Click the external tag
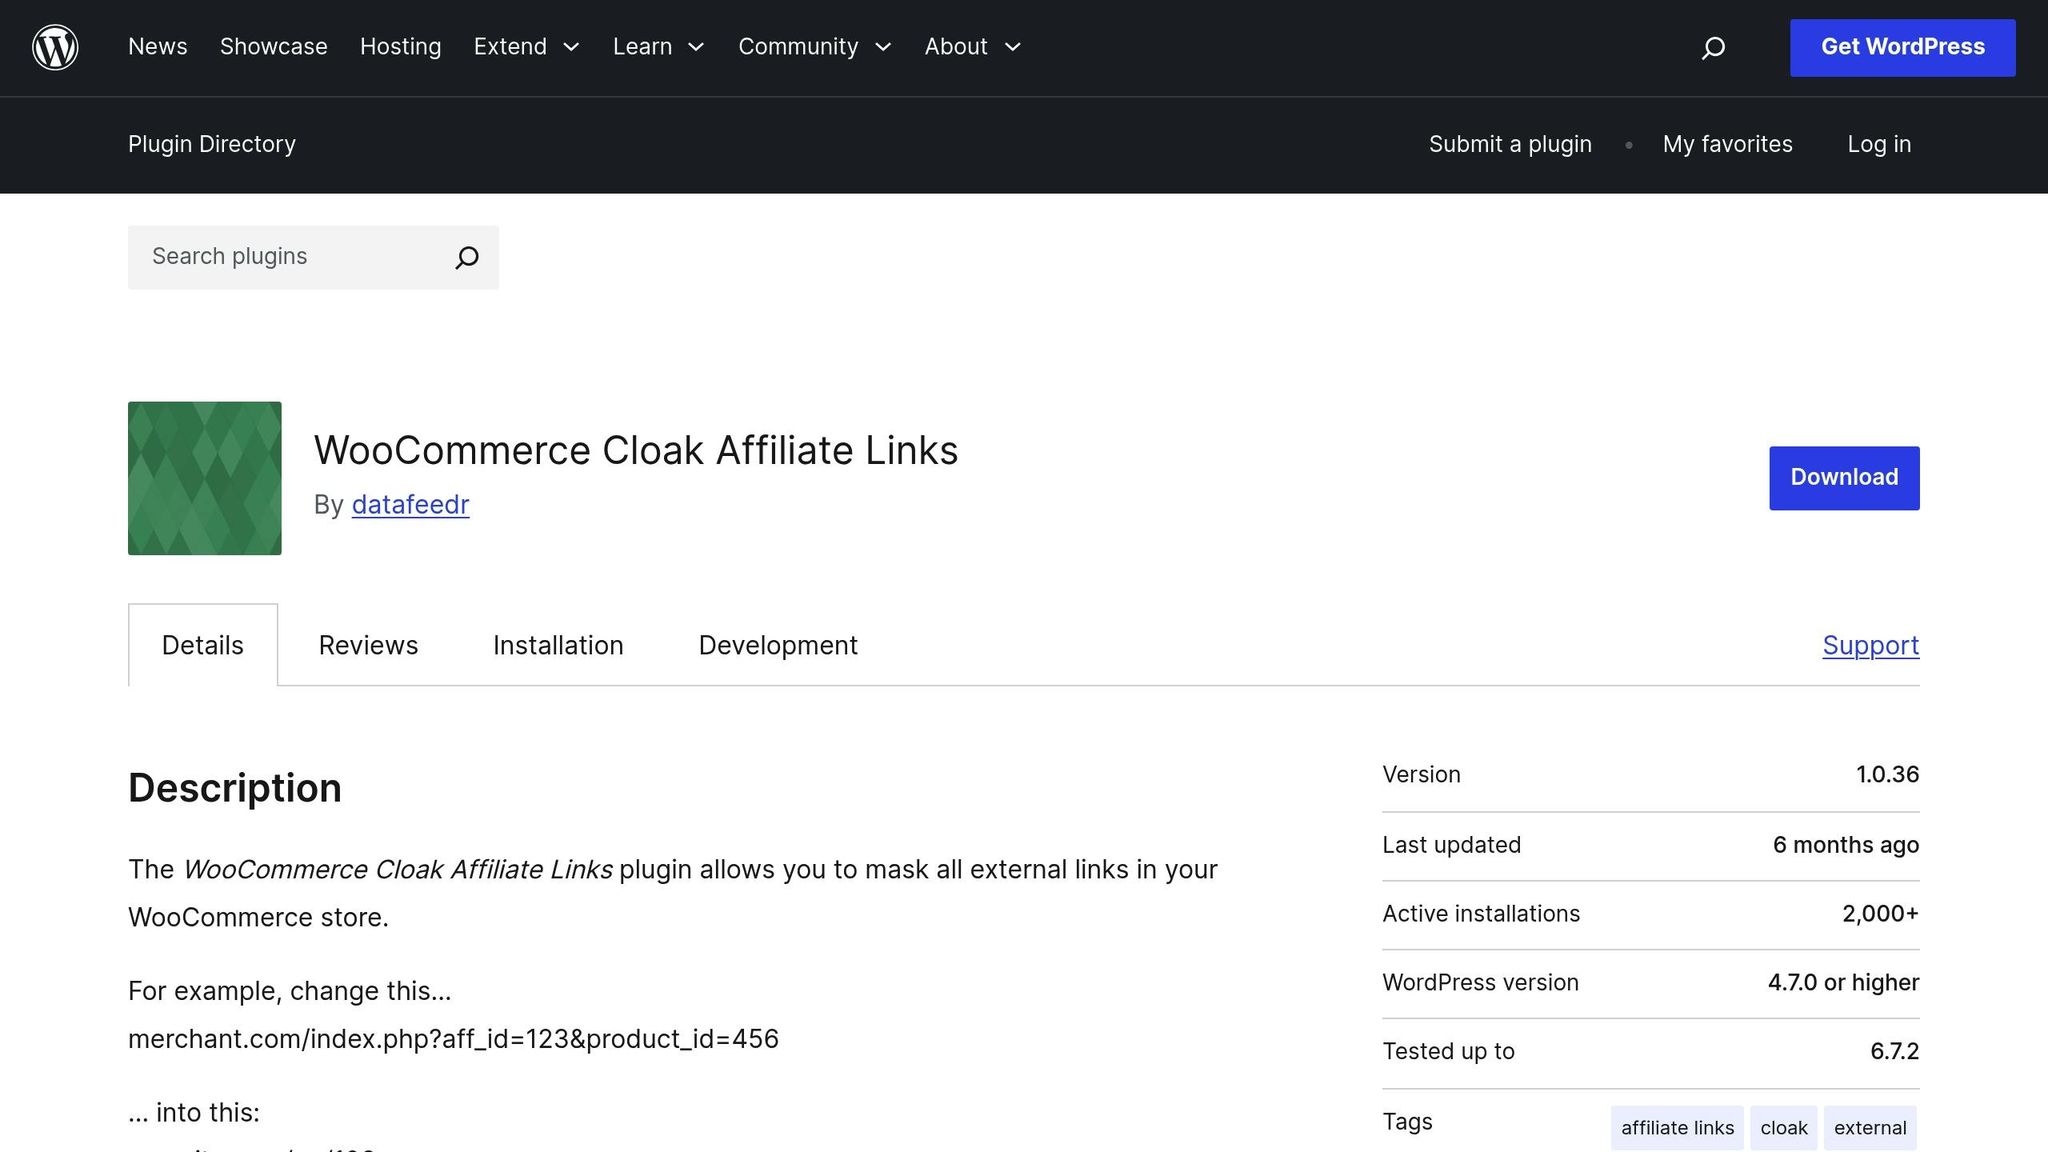The image size is (2048, 1152). click(x=1870, y=1128)
